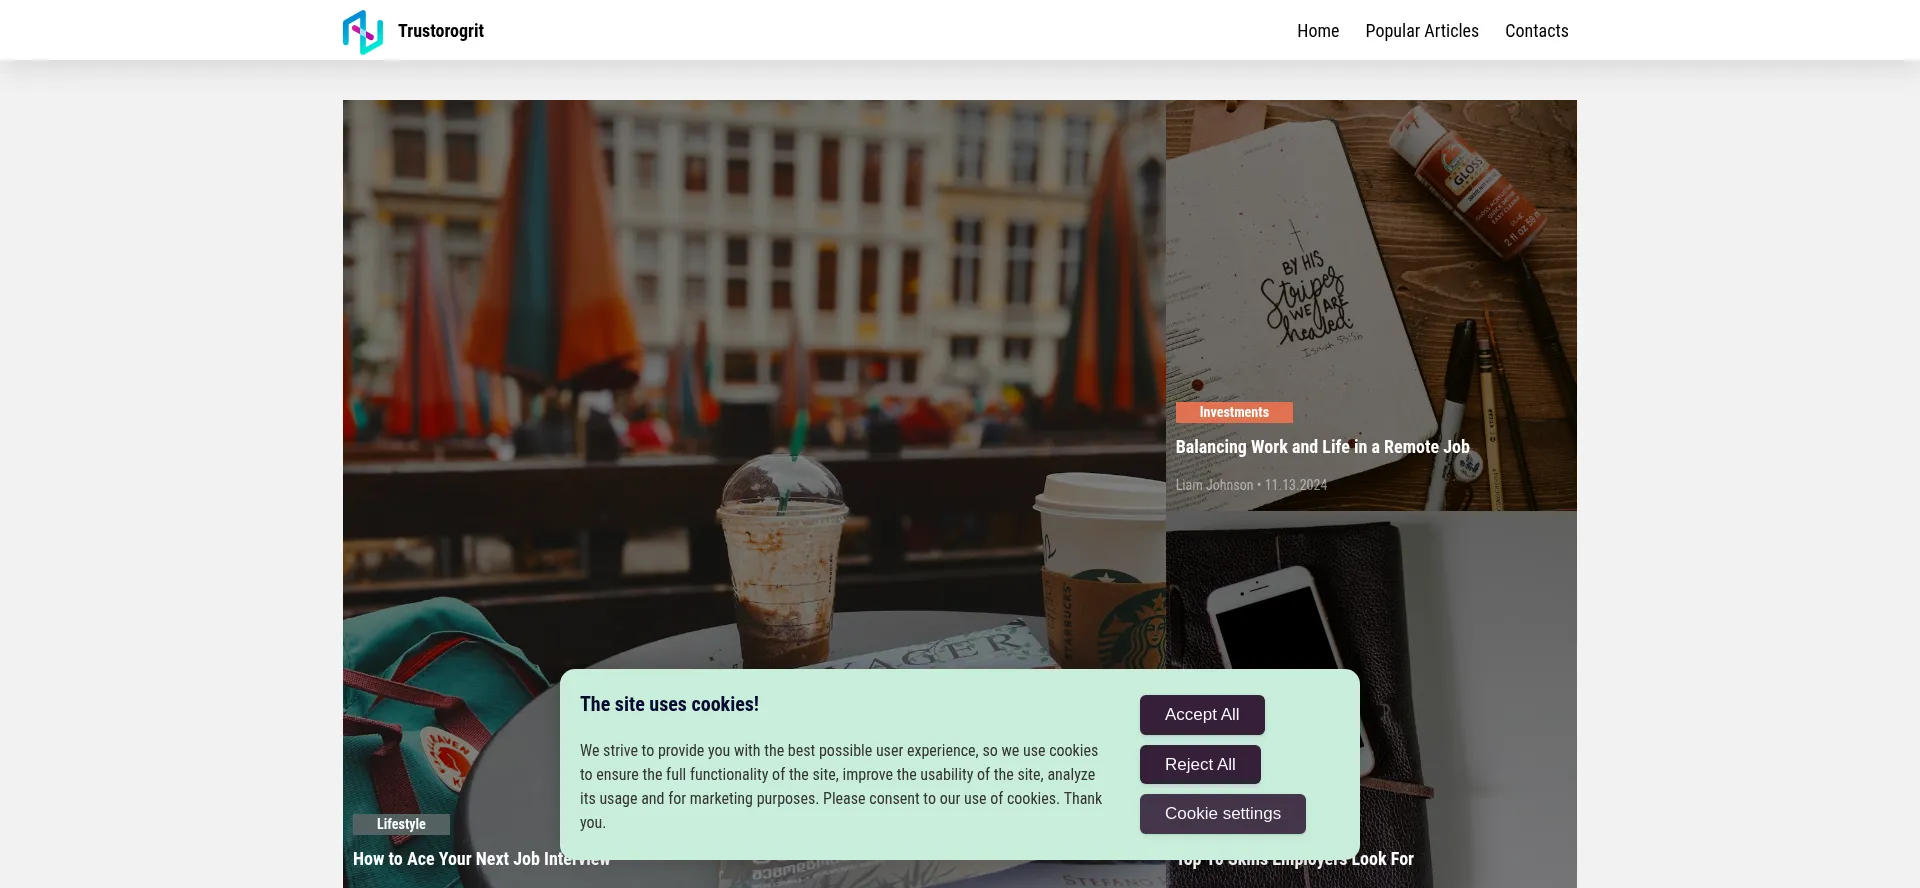Go to the Home menu item
This screenshot has width=1920, height=888.
tap(1318, 31)
